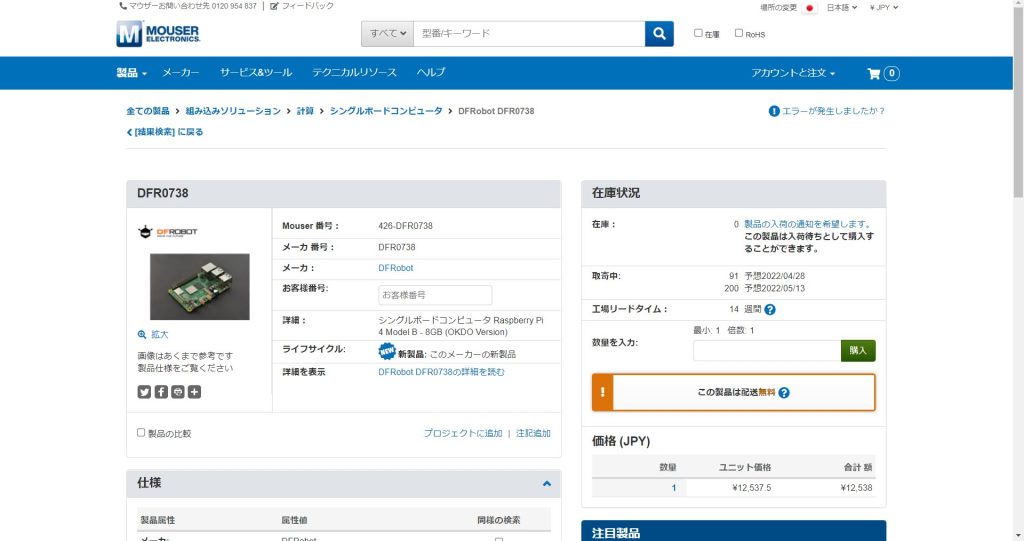Image resolution: width=1024 pixels, height=541 pixels.
Task: Click the magnifier zoom icon under image
Action: point(142,335)
